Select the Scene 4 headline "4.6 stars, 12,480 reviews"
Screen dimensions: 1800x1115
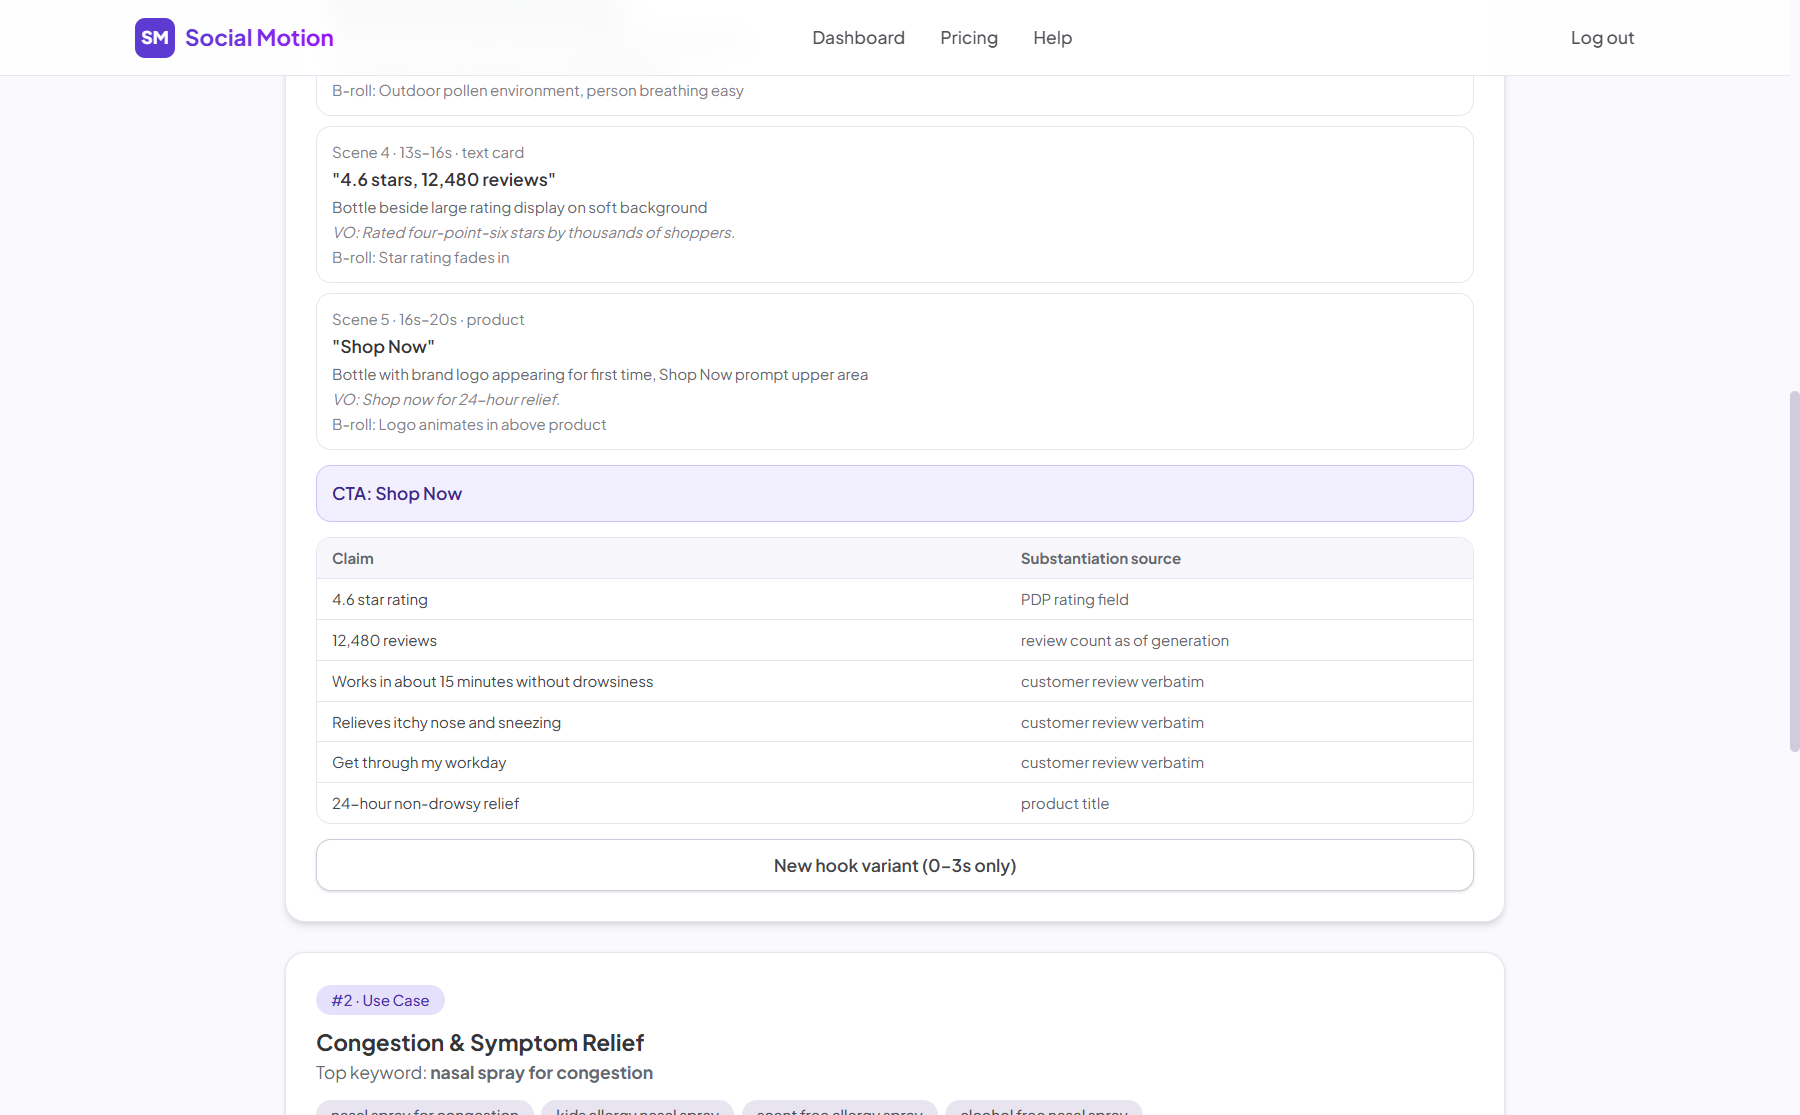[444, 180]
